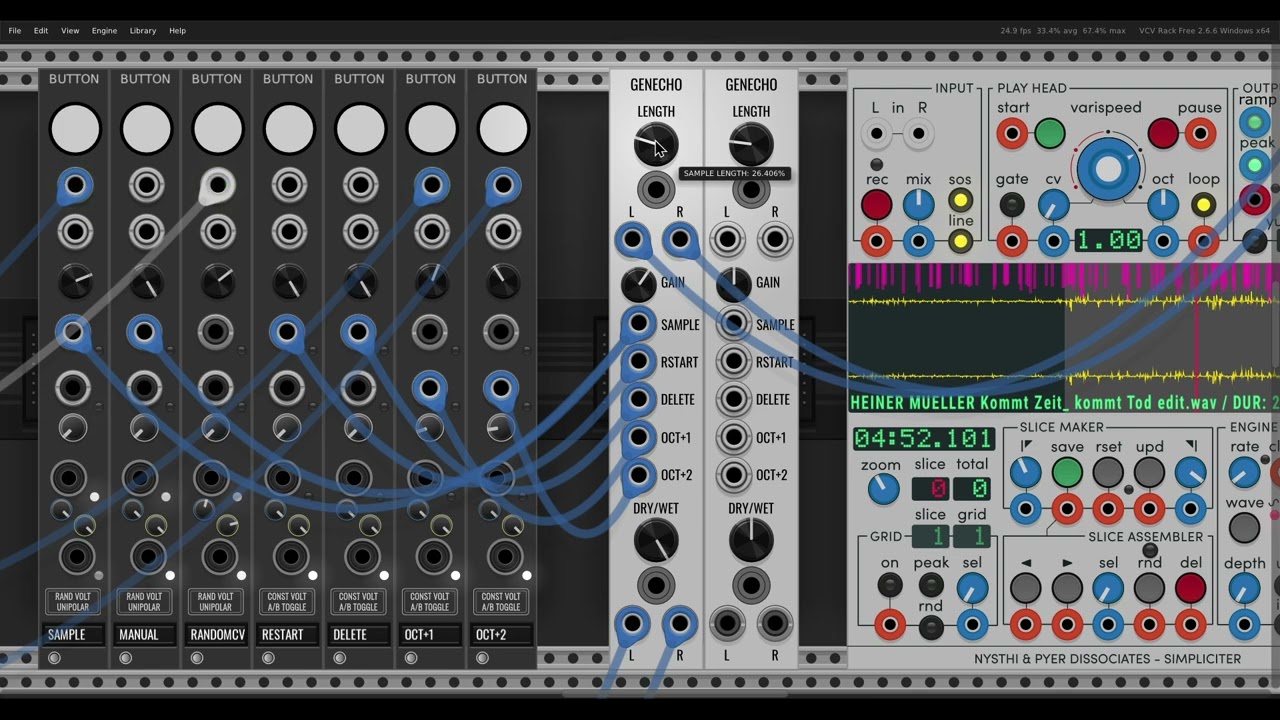This screenshot has width=1280, height=720.
Task: Click the DELETE input jack on right GENECHO
Action: tap(734, 400)
